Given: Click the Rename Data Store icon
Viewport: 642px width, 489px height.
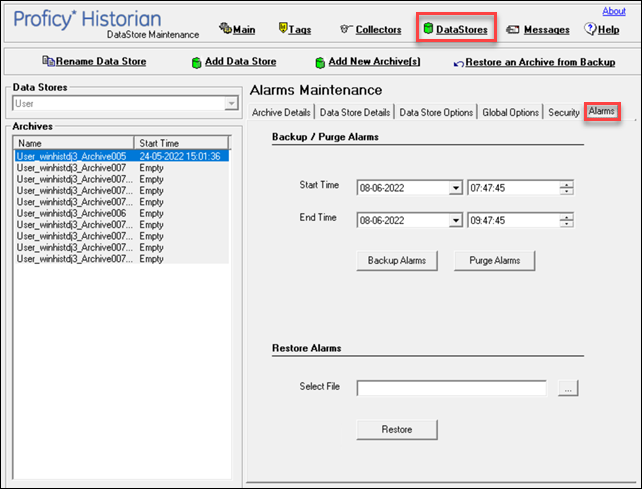Looking at the screenshot, I should (x=48, y=61).
